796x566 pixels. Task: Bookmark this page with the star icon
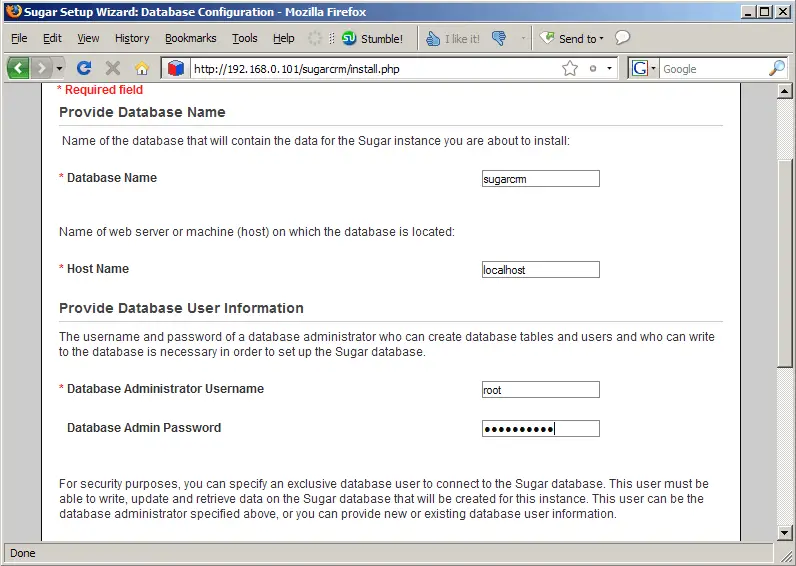pos(570,68)
